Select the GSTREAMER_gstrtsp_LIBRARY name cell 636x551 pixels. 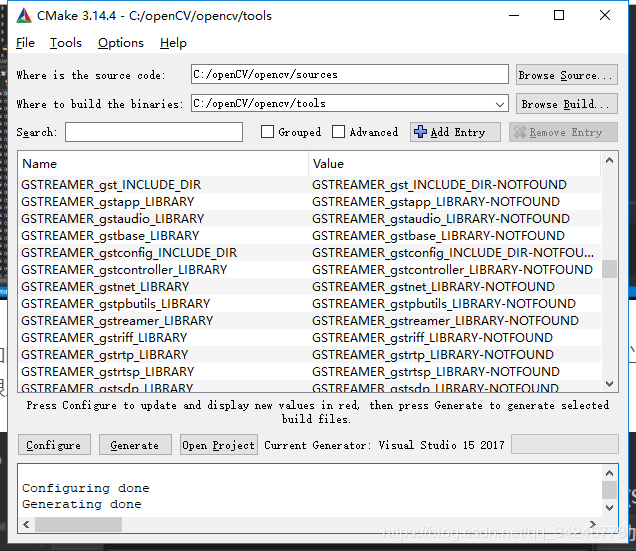tap(163, 372)
